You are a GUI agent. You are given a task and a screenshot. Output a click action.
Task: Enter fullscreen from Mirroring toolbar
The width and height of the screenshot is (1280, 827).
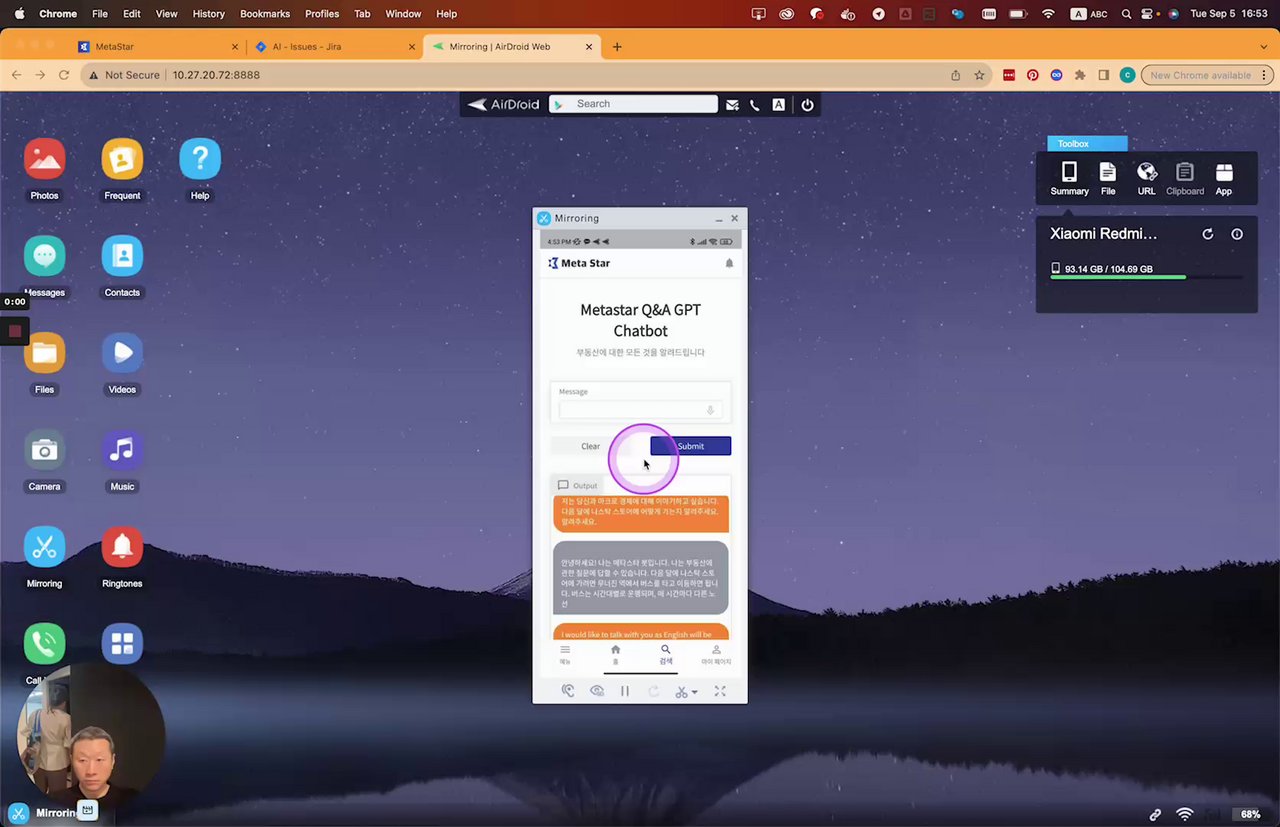(720, 691)
